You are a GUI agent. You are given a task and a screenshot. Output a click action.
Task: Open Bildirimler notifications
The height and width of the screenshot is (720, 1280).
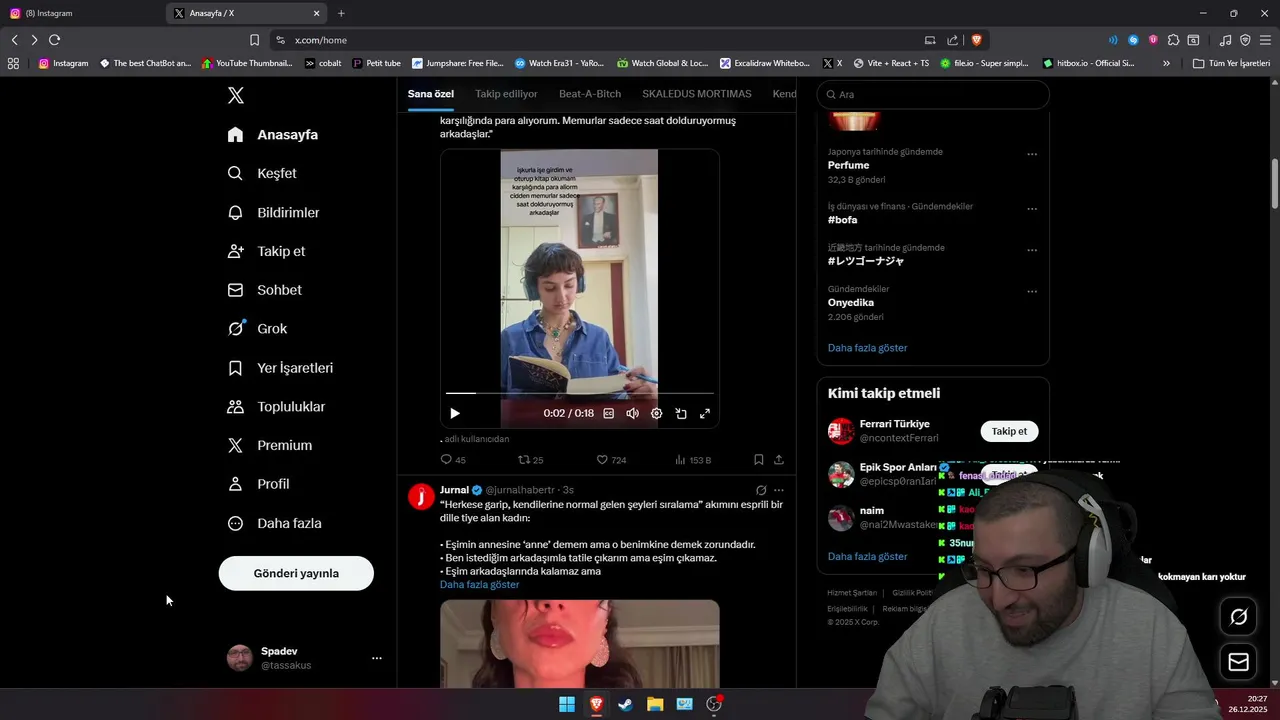274,213
